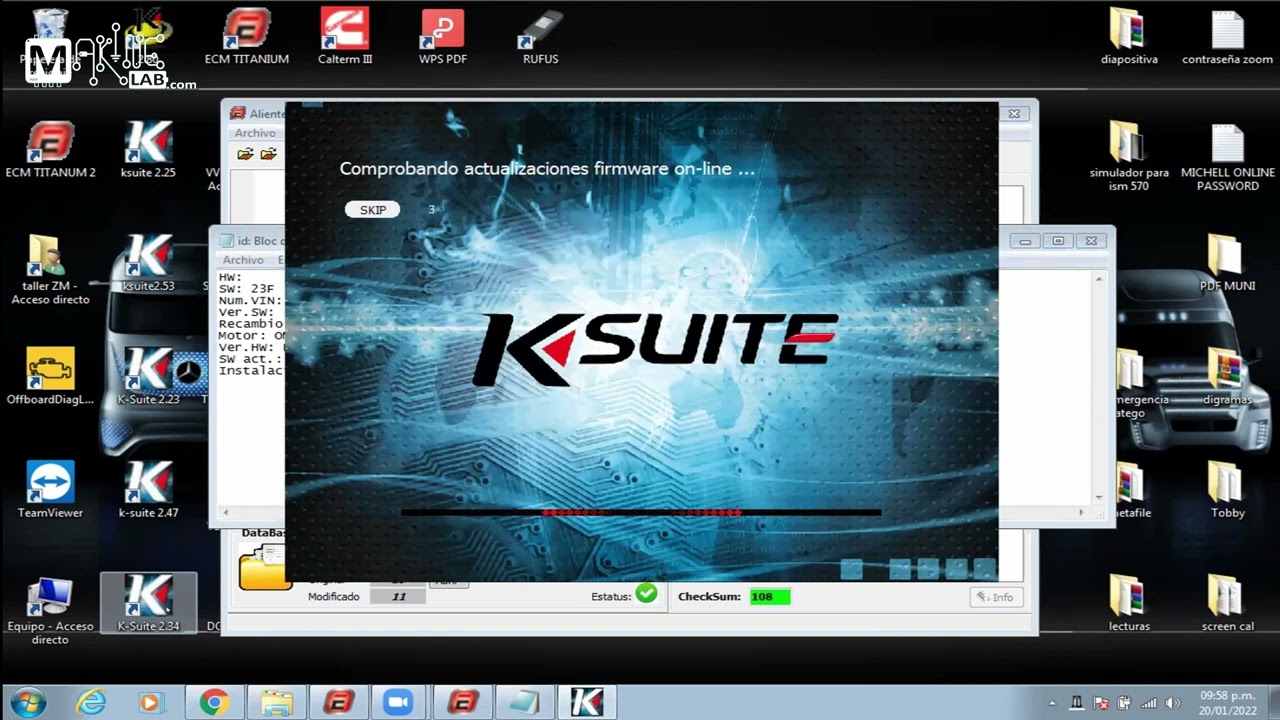Open taller ZM shortcut folder
Image resolution: width=1280 pixels, height=720 pixels.
(50, 270)
